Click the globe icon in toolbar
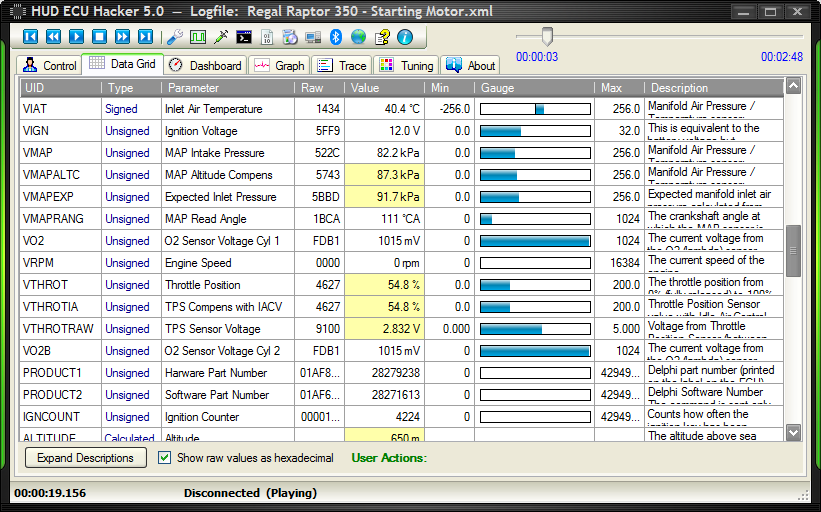This screenshot has height=512, width=821. point(358,37)
